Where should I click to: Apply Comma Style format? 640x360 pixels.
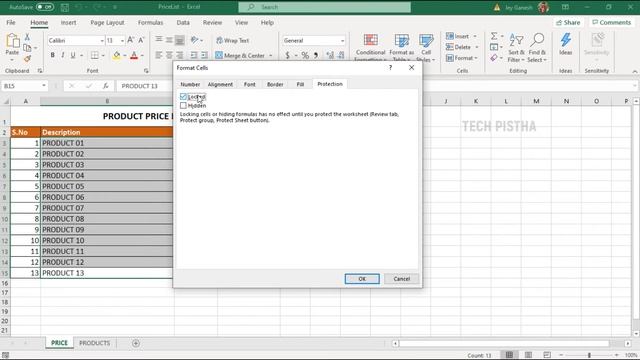tap(316, 55)
